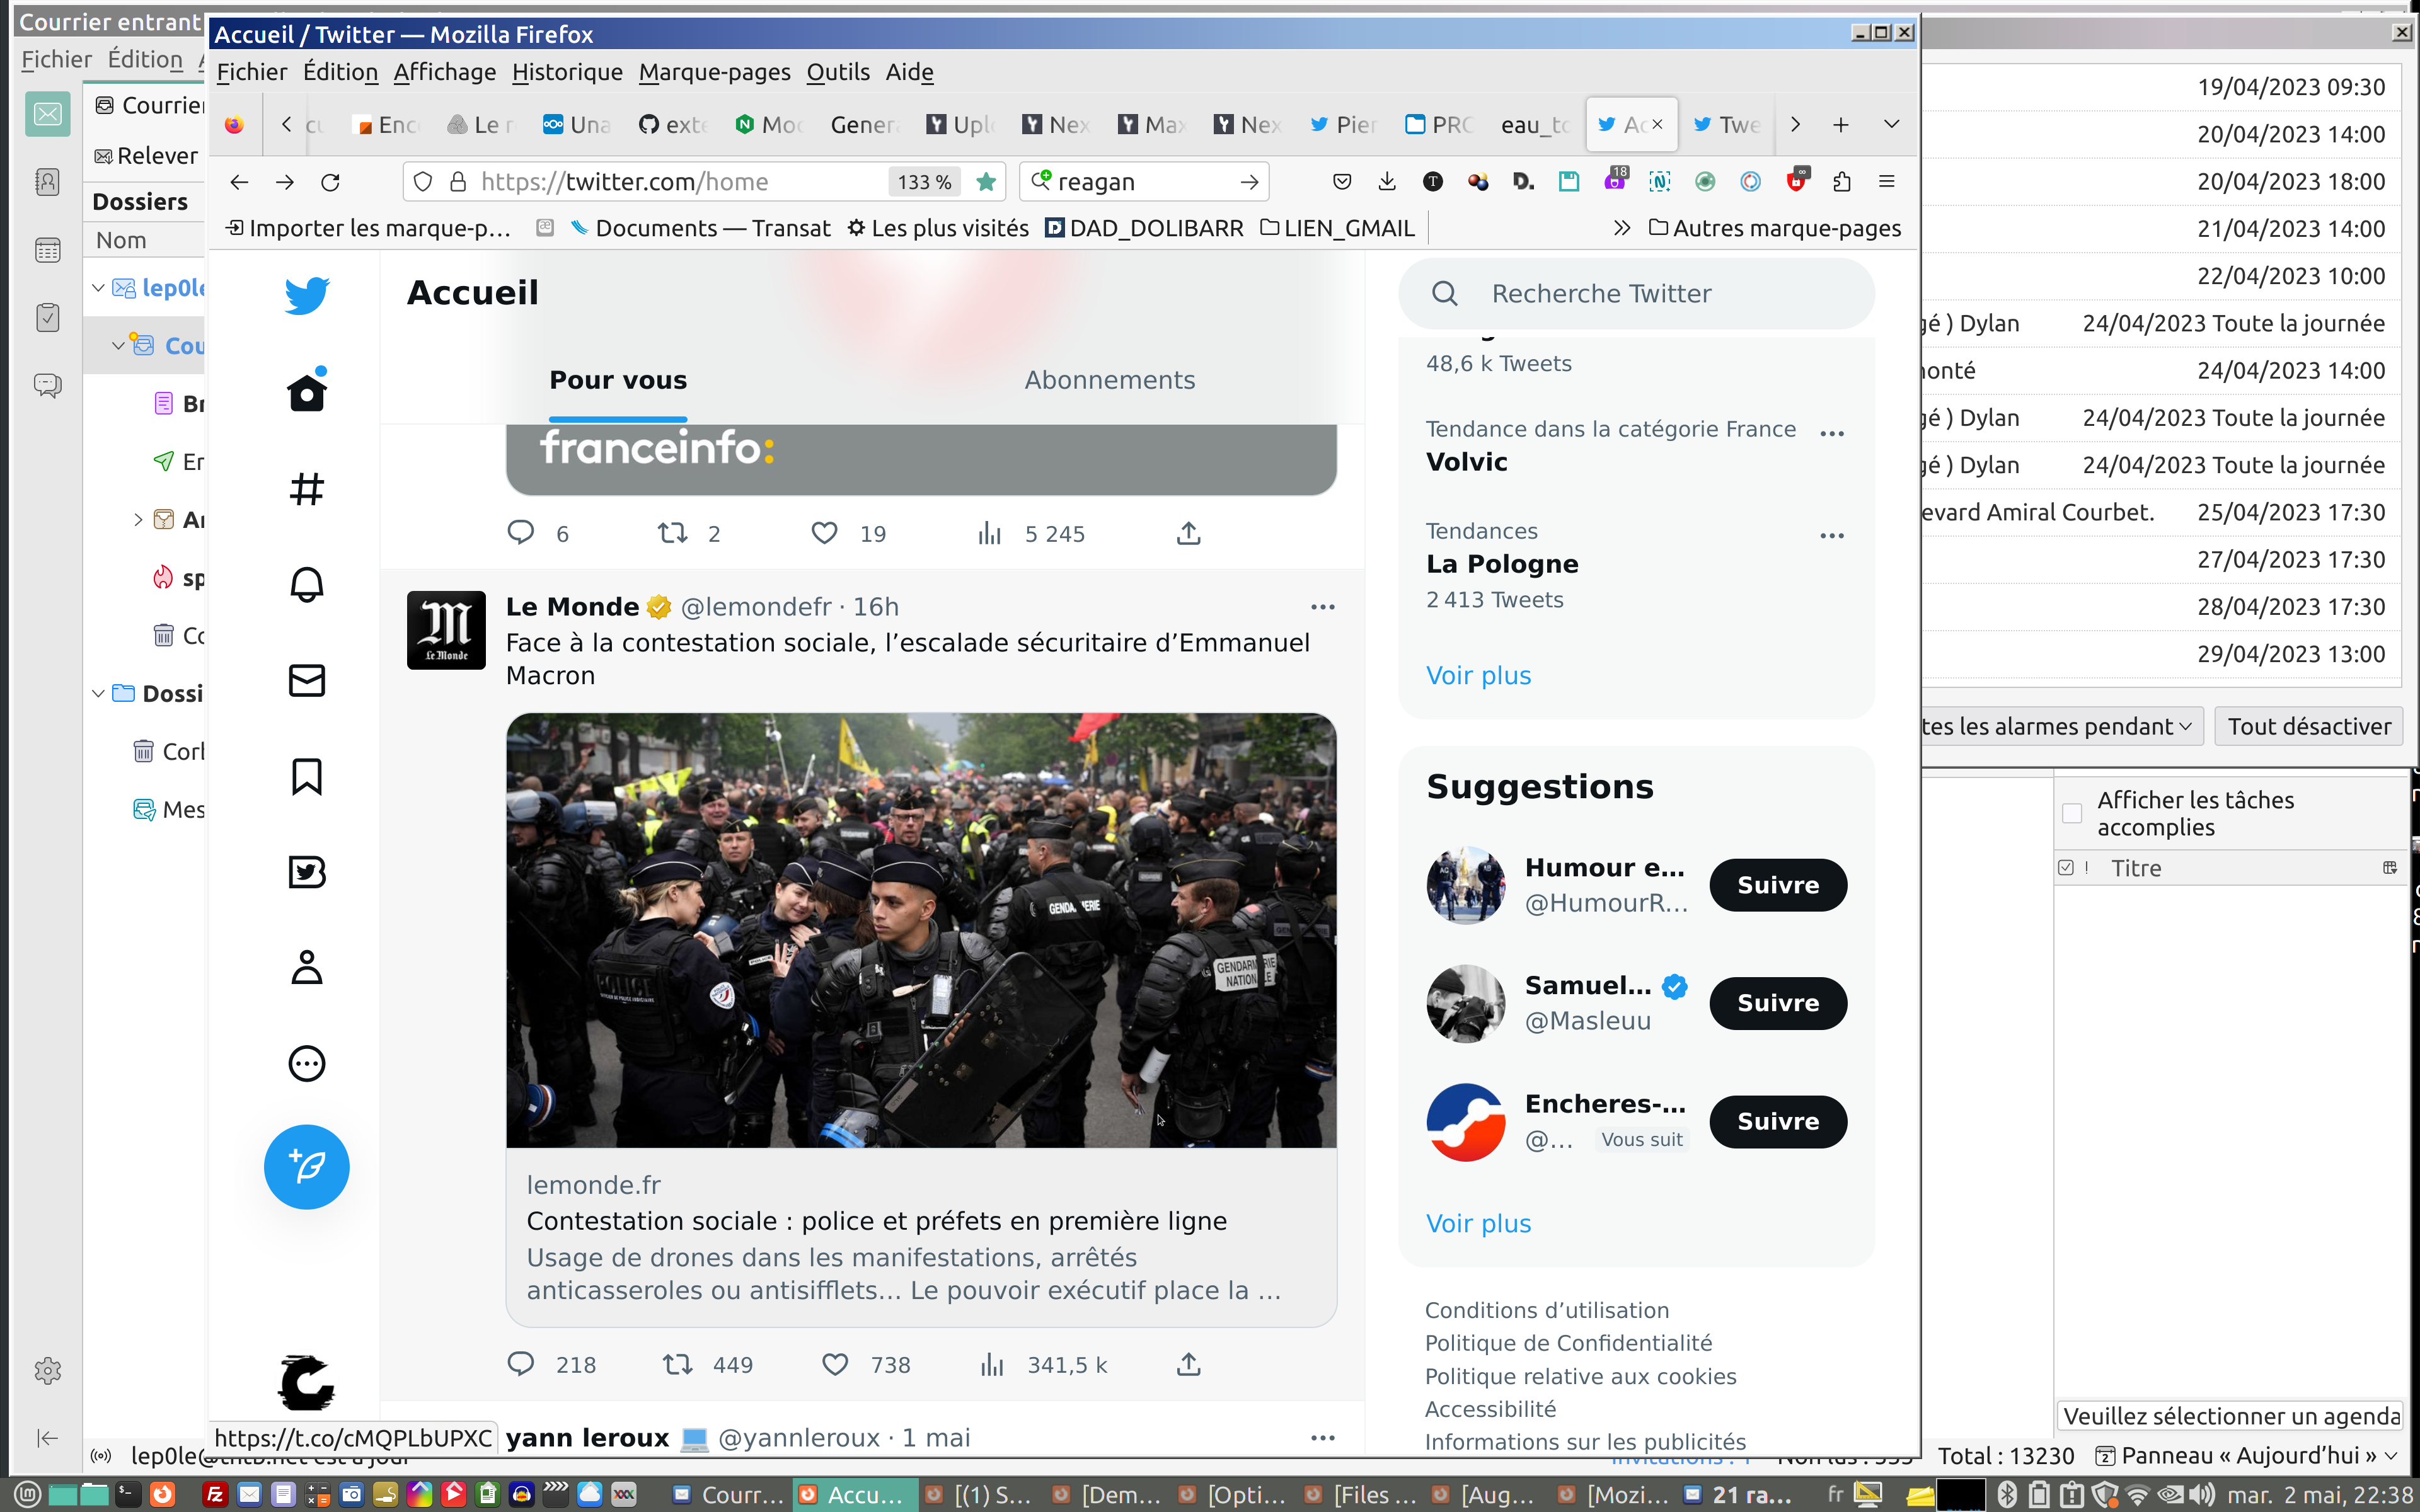Click 'Voir plus' under trends
This screenshot has height=1512, width=2420.
pyautogui.click(x=1478, y=676)
